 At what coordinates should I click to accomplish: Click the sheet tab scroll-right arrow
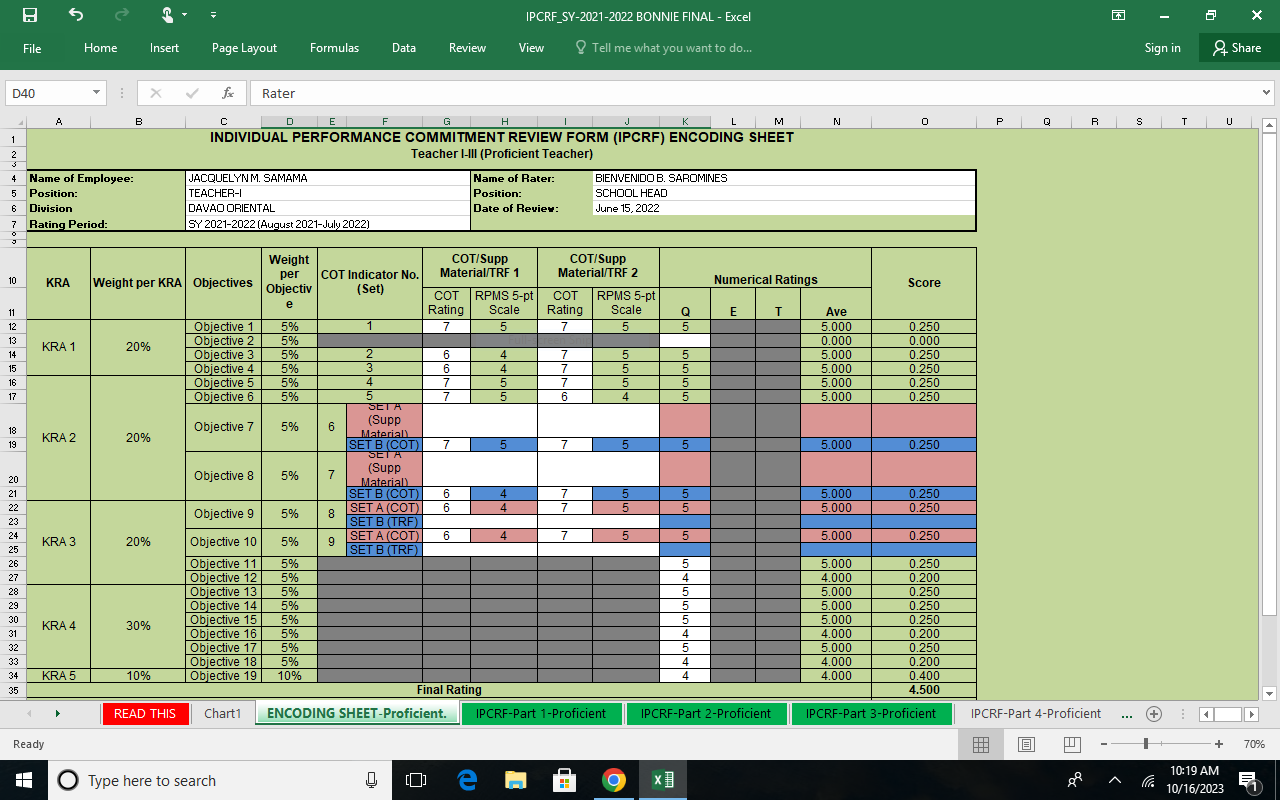pyautogui.click(x=57, y=713)
